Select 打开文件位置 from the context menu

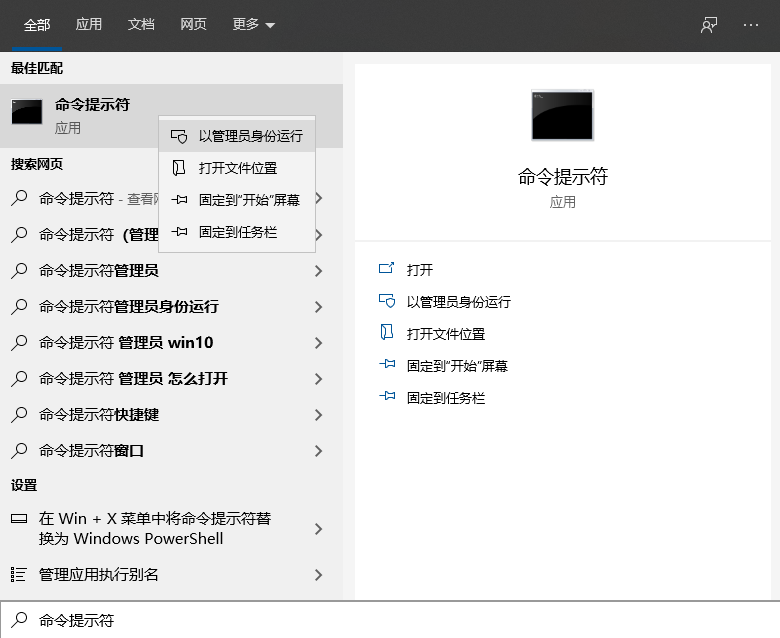point(238,168)
